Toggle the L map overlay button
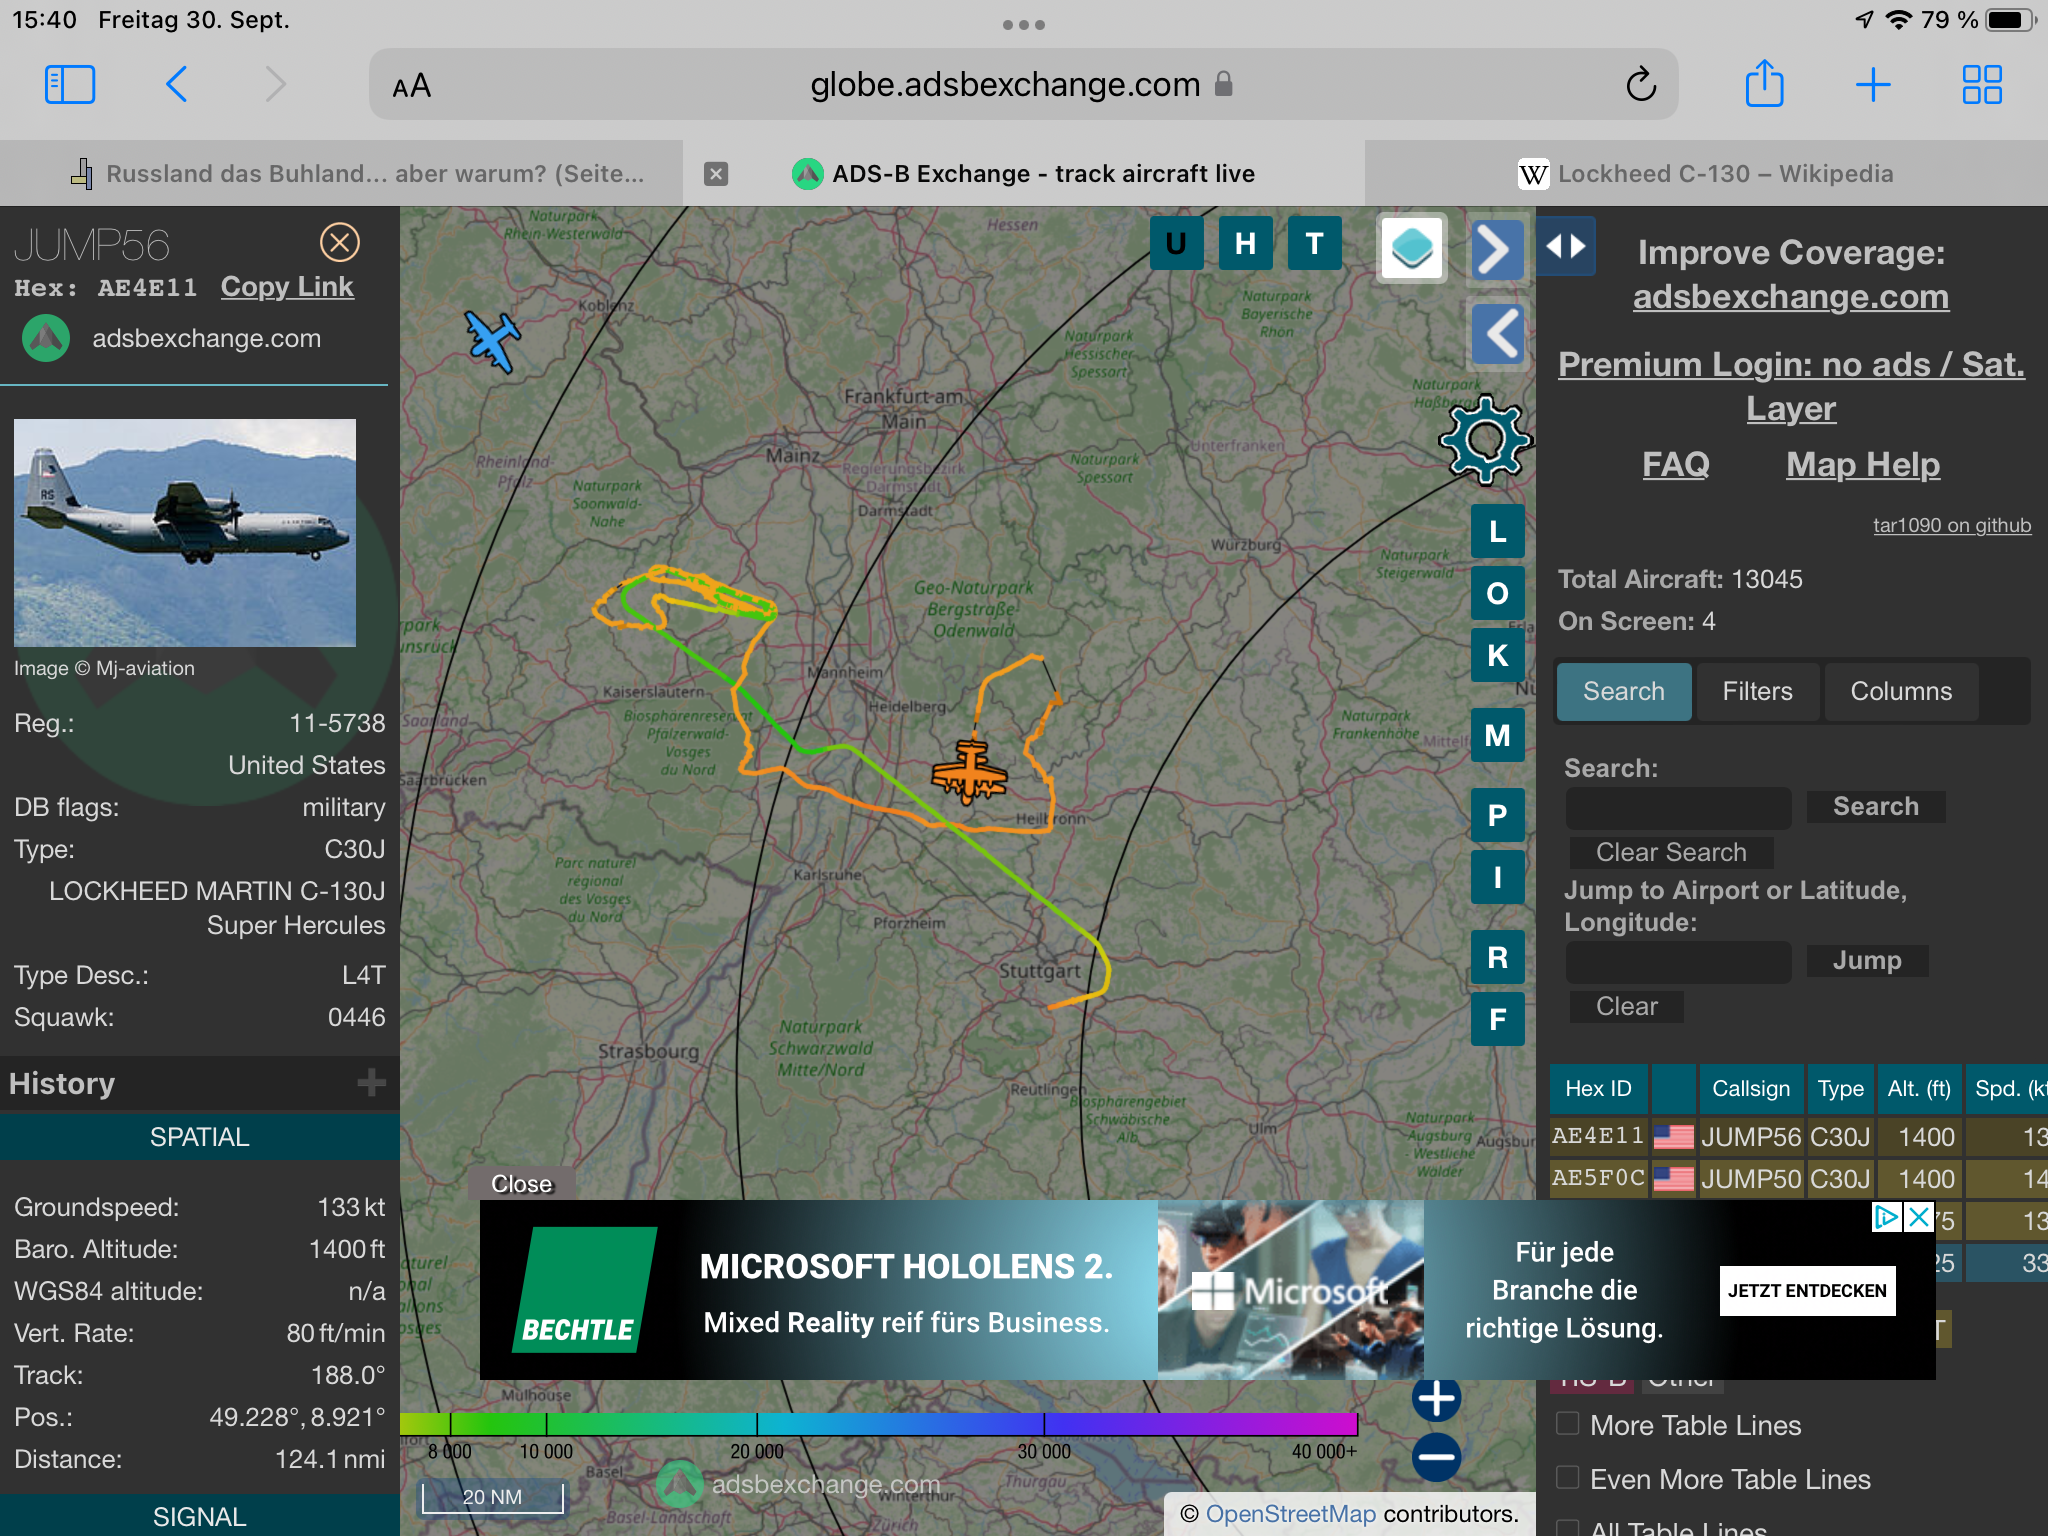Screen dimensions: 2048x1536 [1497, 531]
